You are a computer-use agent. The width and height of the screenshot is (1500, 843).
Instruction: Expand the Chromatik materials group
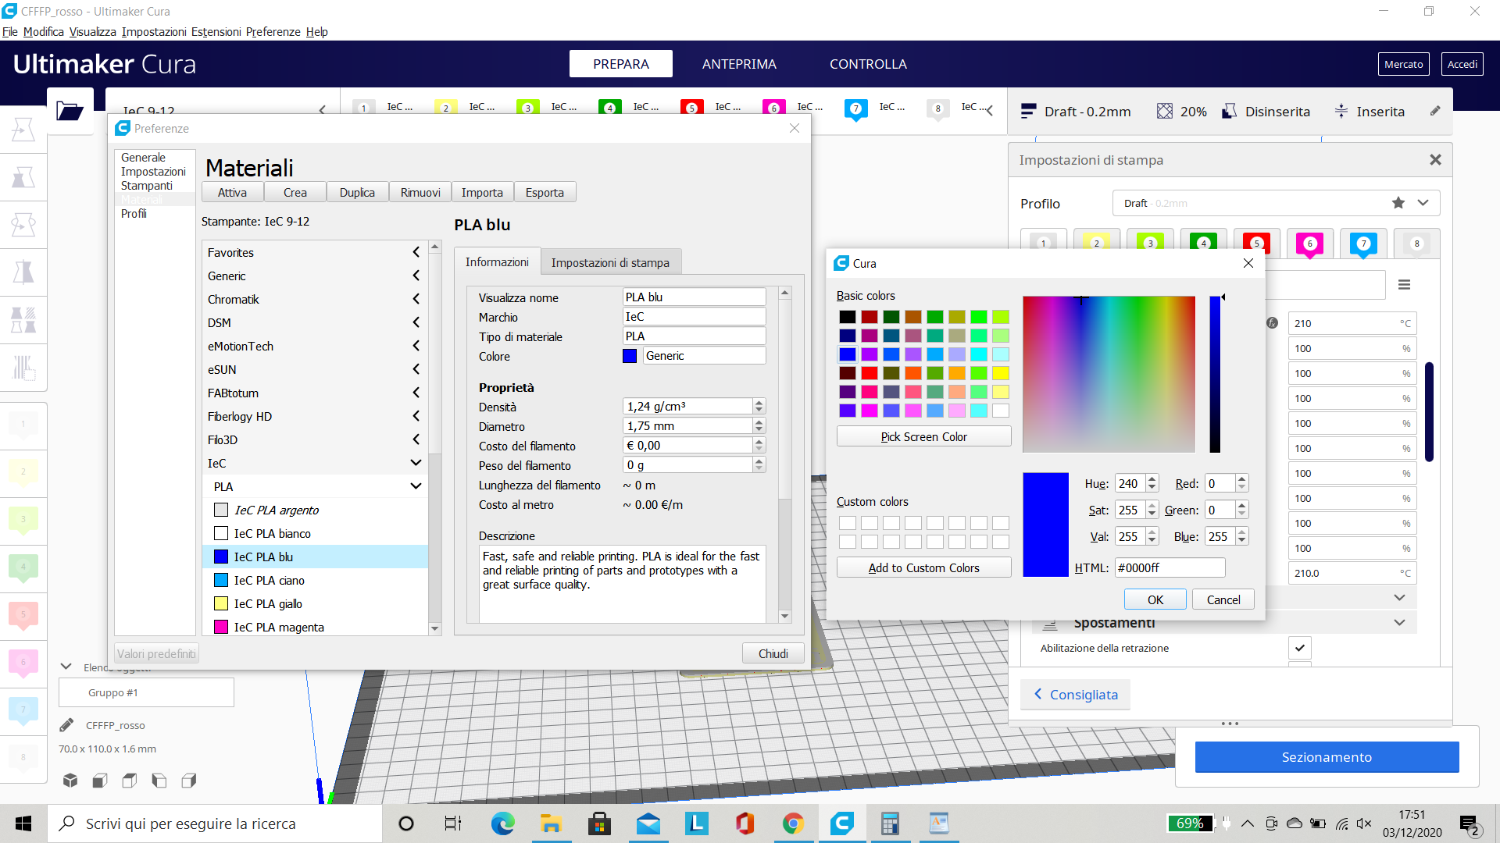click(x=416, y=299)
